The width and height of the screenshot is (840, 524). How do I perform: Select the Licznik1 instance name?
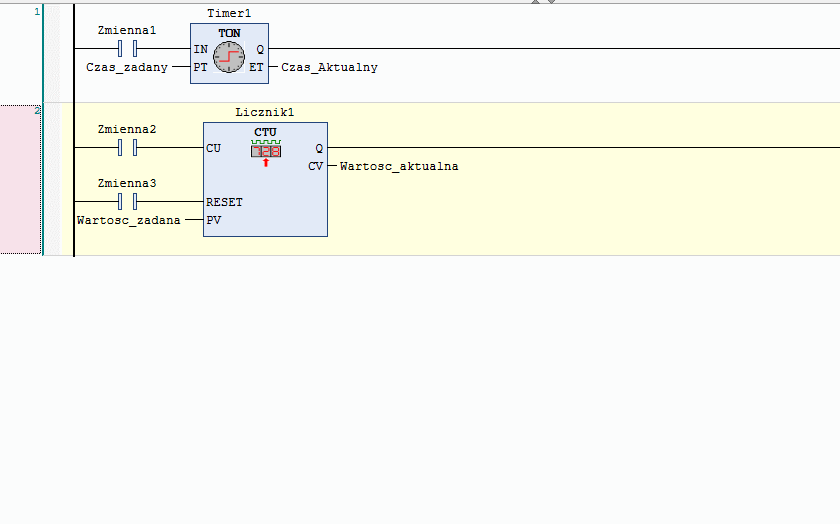pyautogui.click(x=265, y=113)
